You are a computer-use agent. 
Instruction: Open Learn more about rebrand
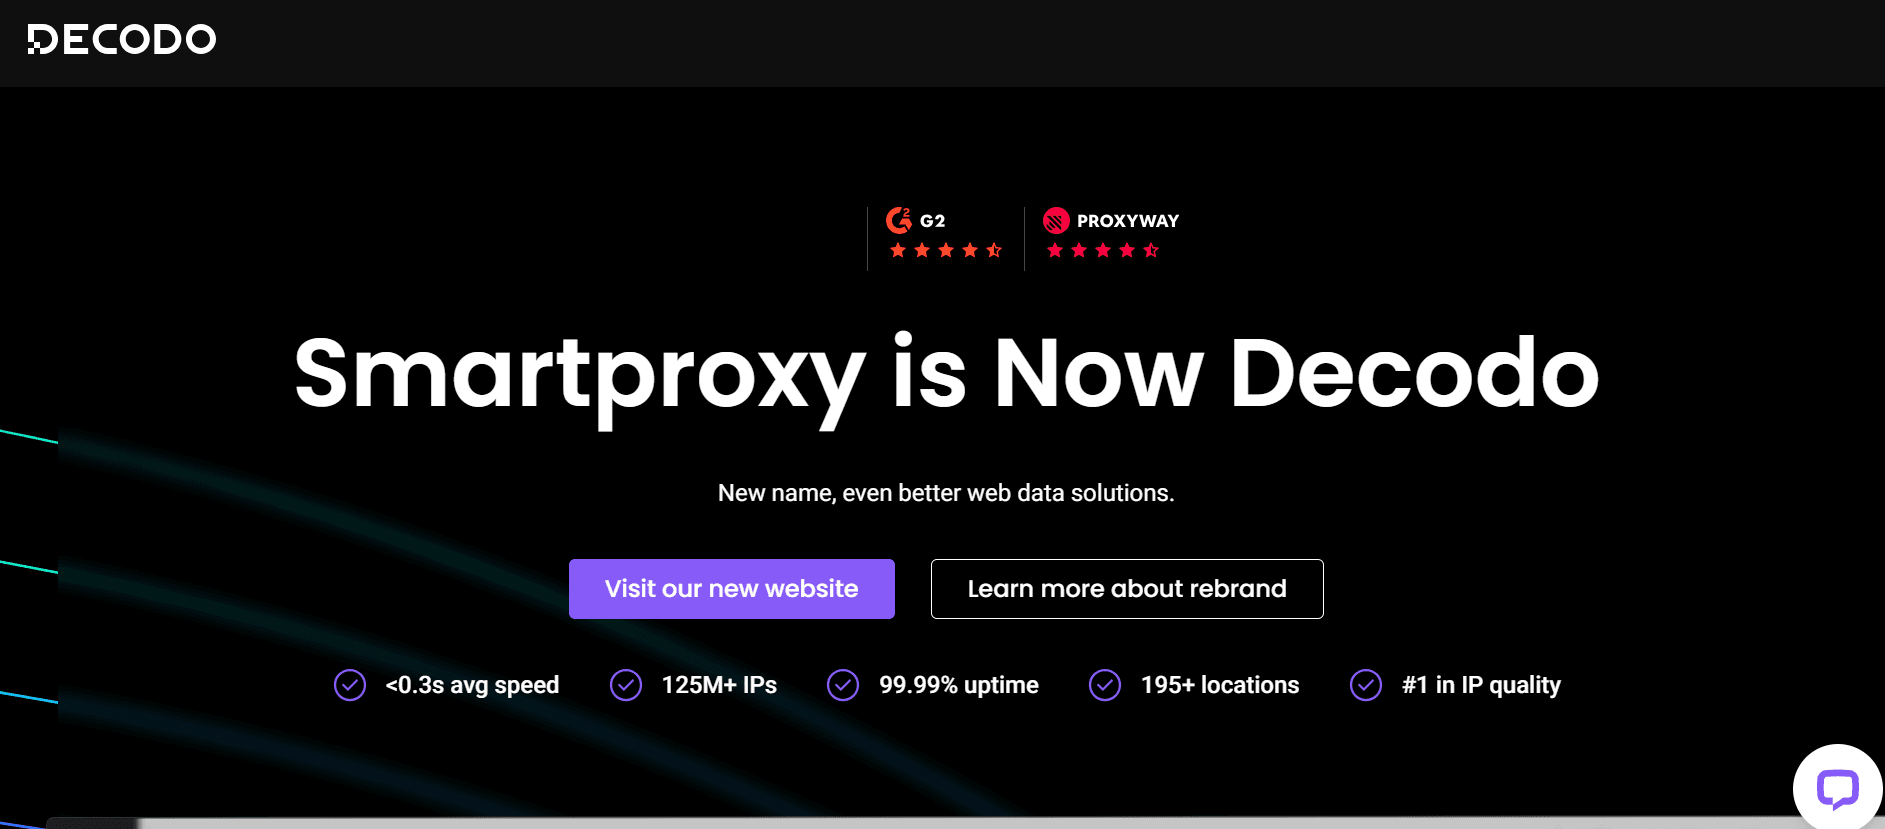pos(1127,589)
